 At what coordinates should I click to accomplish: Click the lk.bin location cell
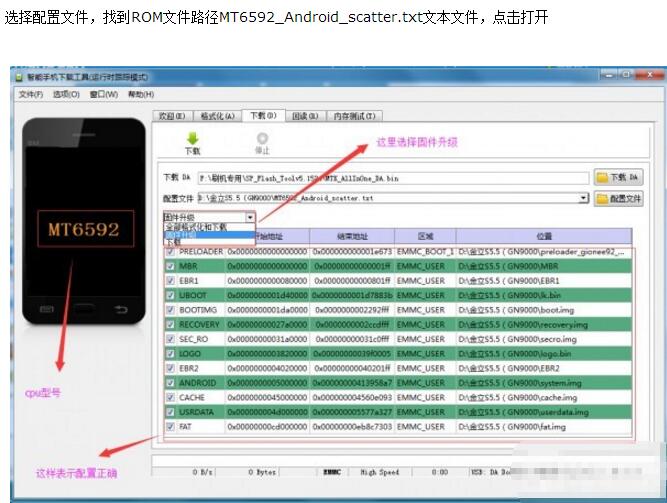(544, 295)
